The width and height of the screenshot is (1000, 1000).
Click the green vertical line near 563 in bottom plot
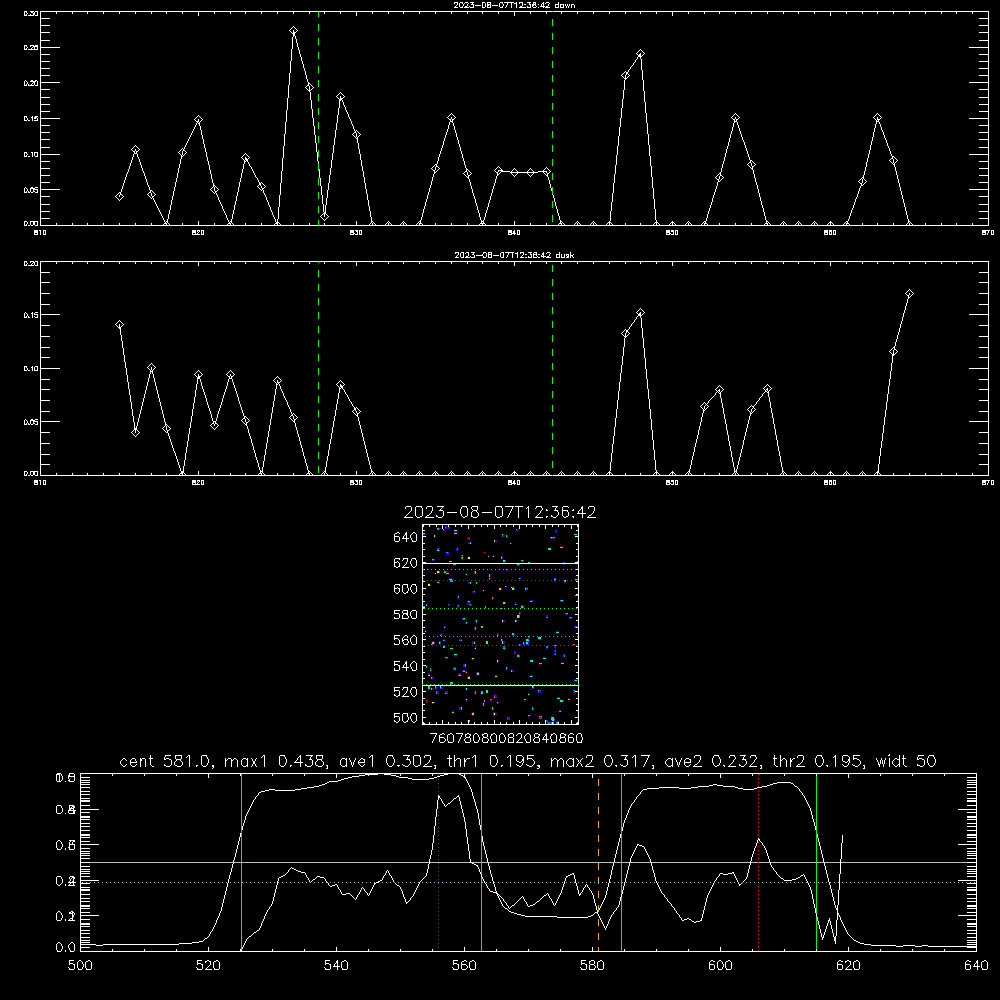tap(482, 862)
